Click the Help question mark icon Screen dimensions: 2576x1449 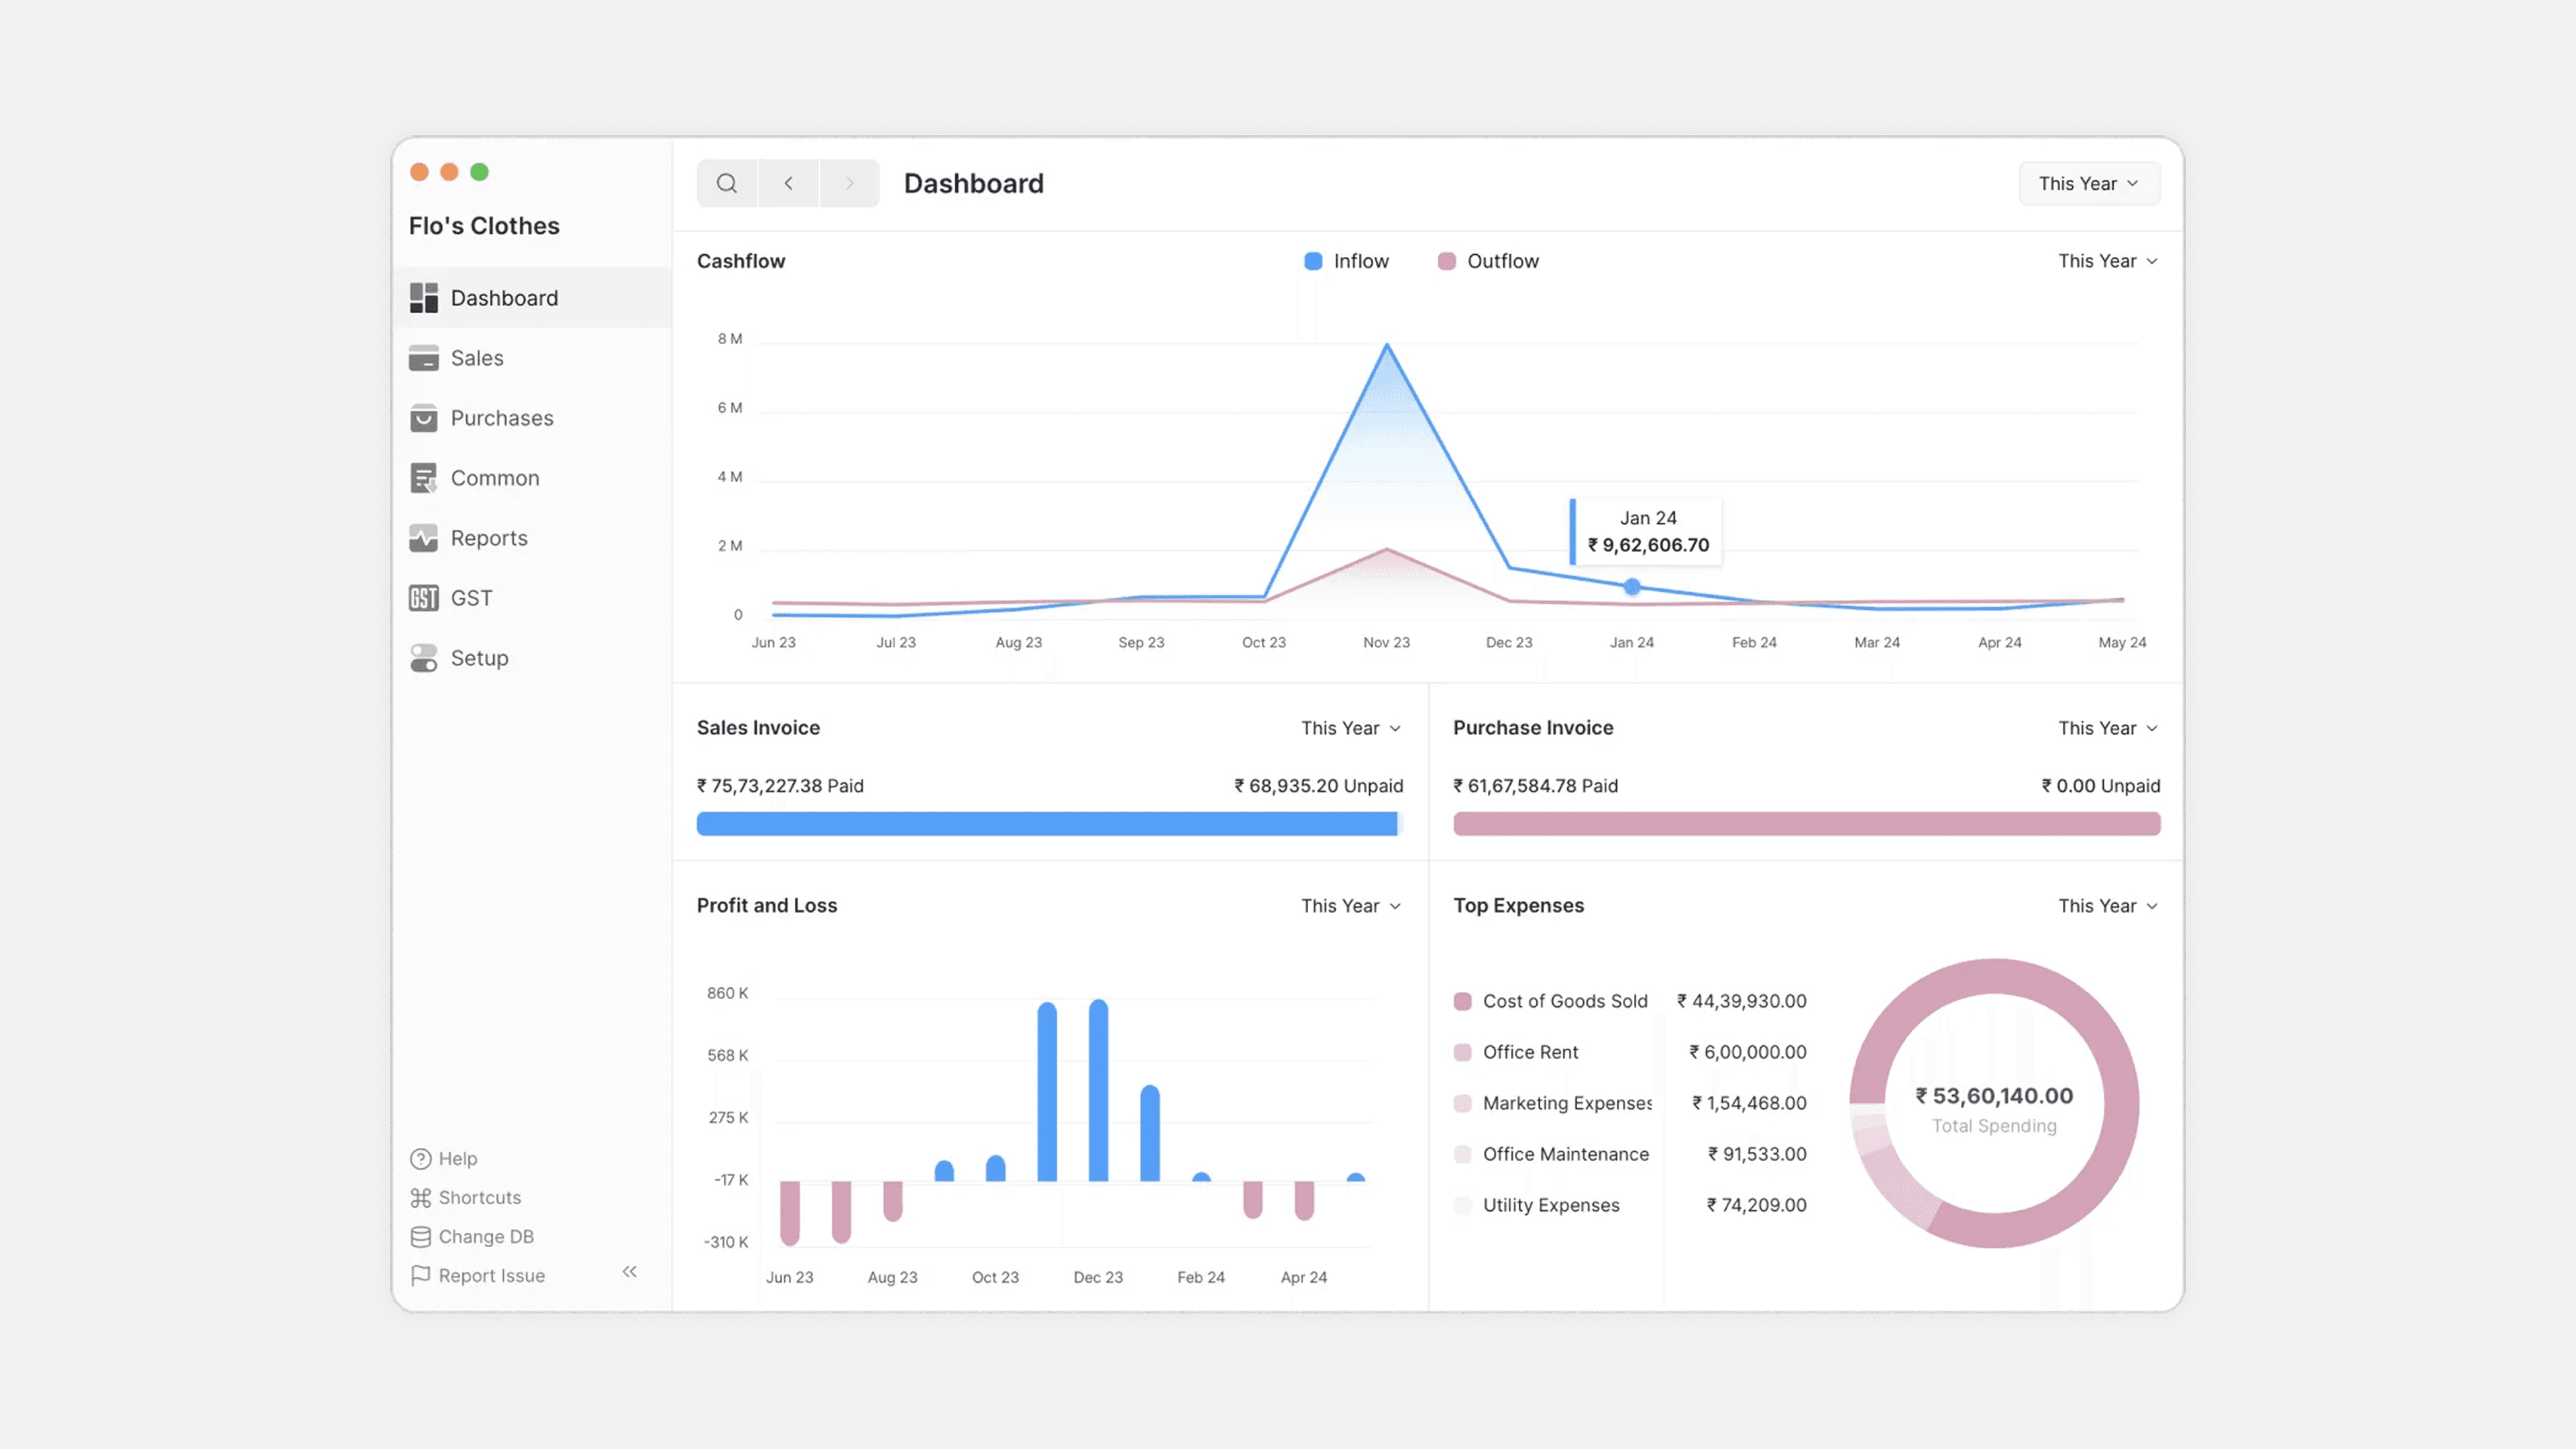[421, 1159]
